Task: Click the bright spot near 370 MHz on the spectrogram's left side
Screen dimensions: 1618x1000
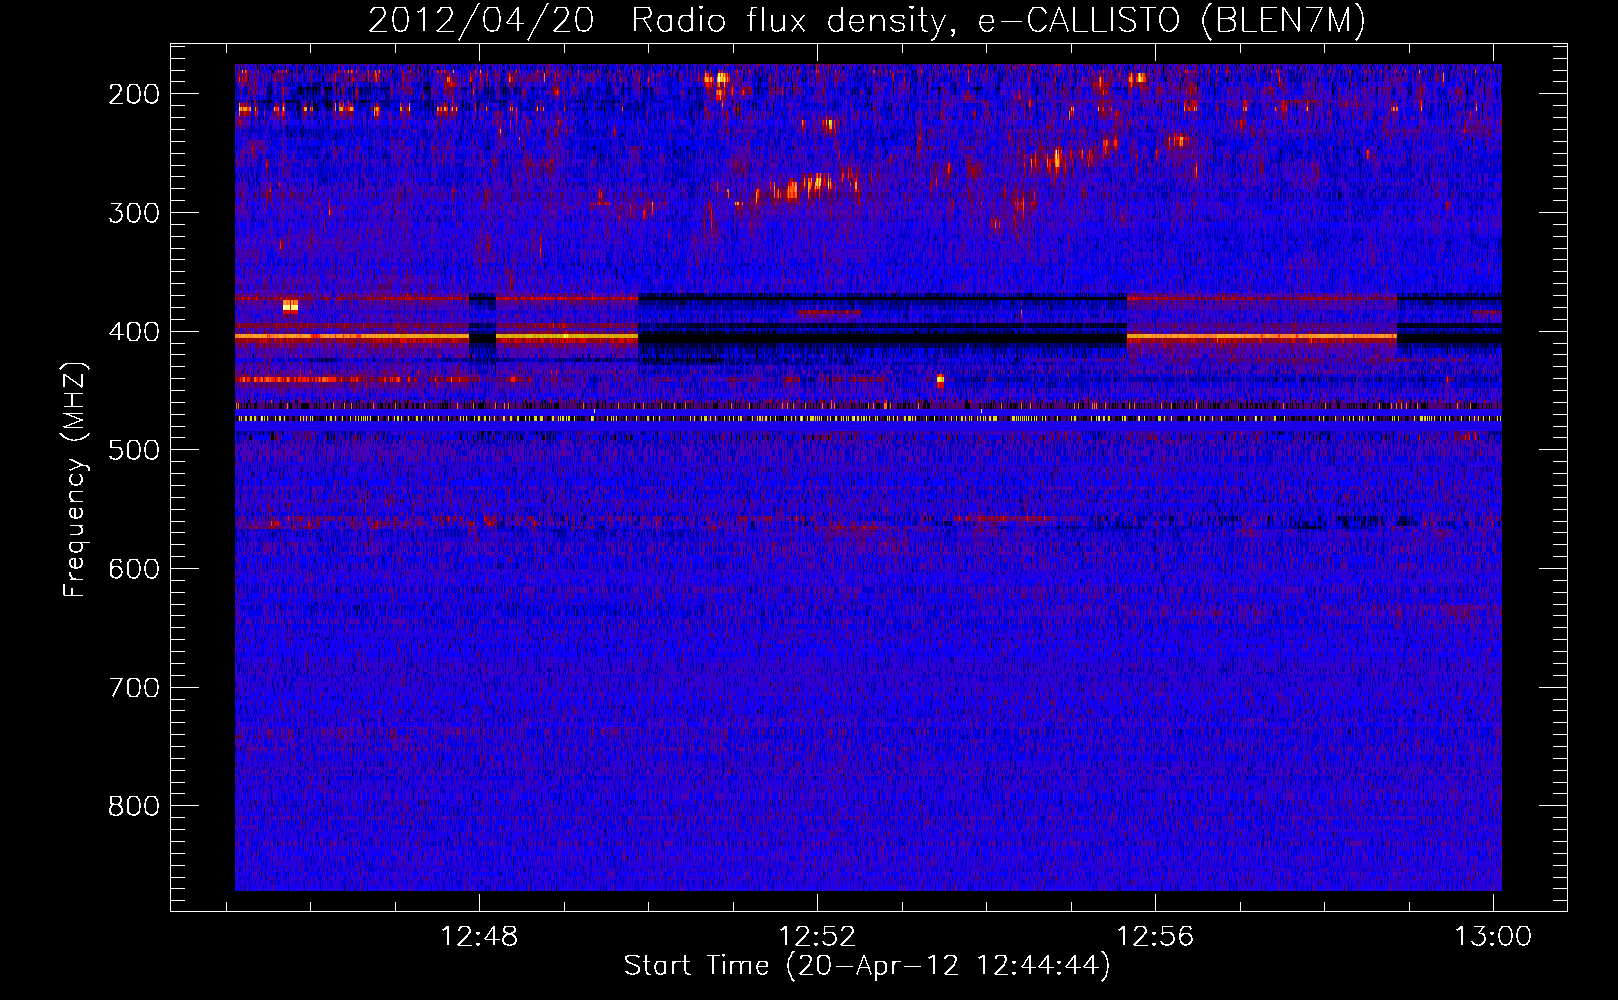Action: point(290,305)
